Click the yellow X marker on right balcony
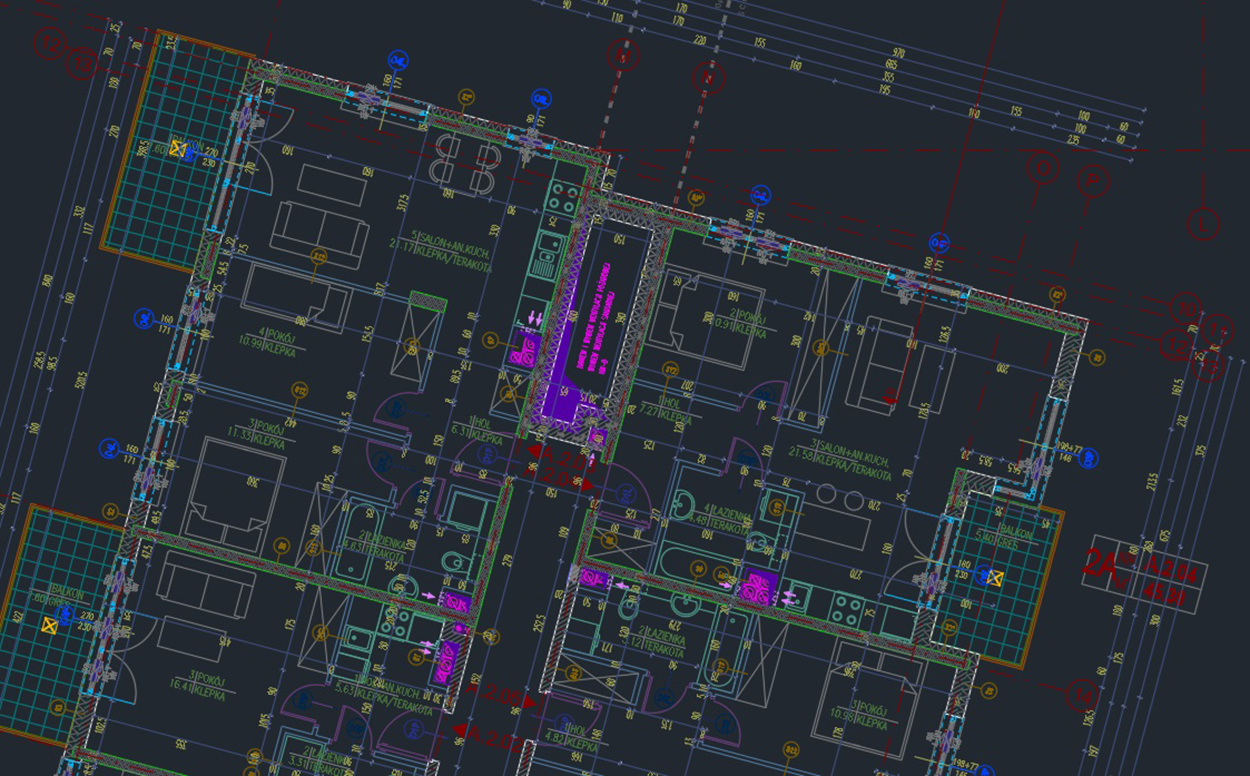The image size is (1250, 776). (993, 577)
